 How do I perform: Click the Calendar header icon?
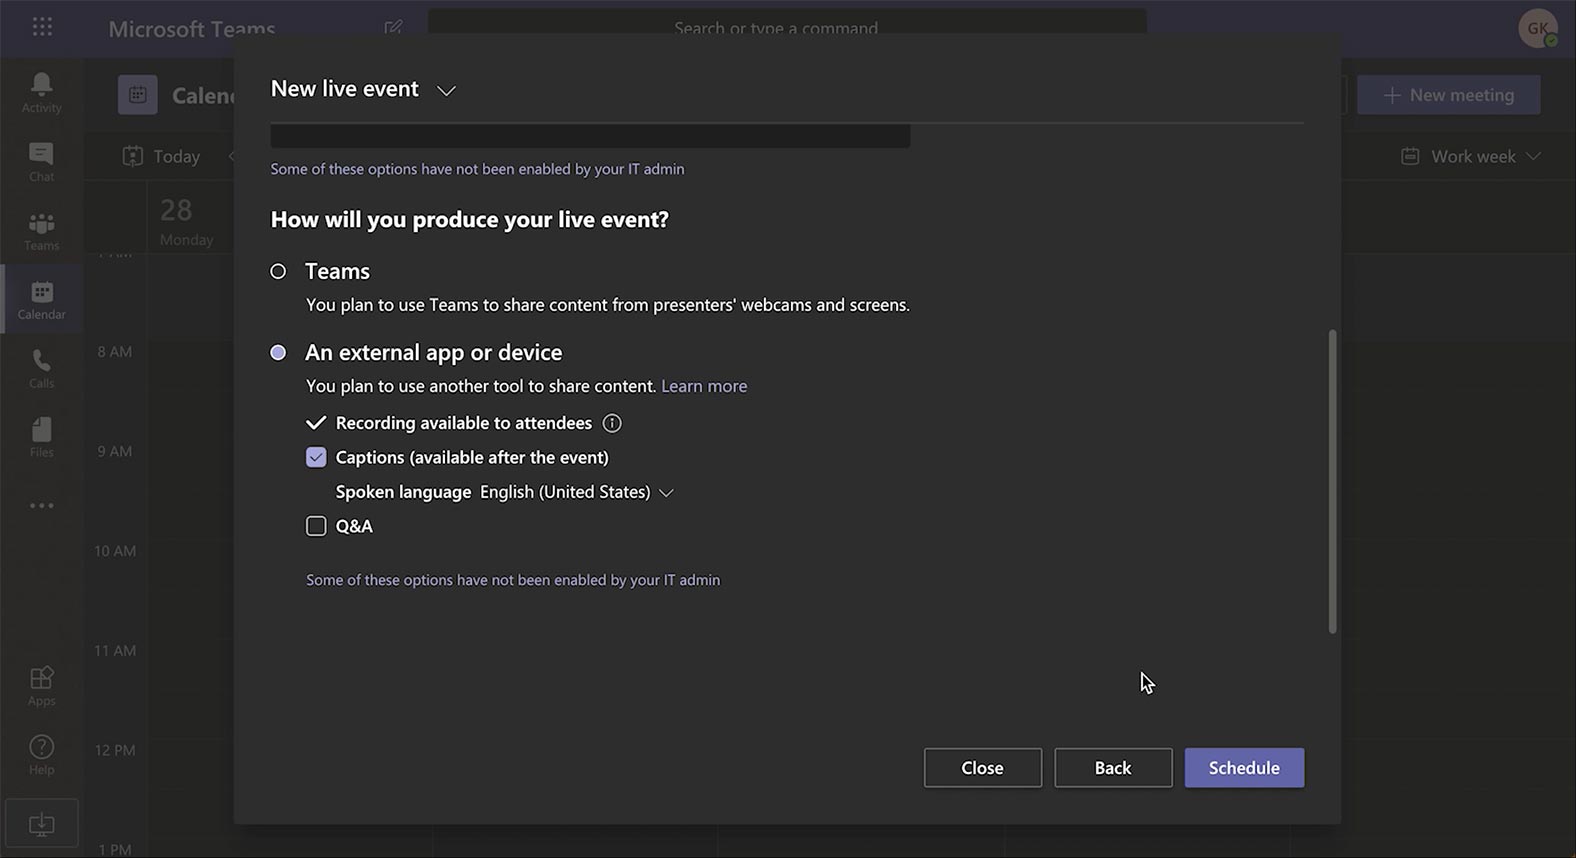click(x=138, y=95)
